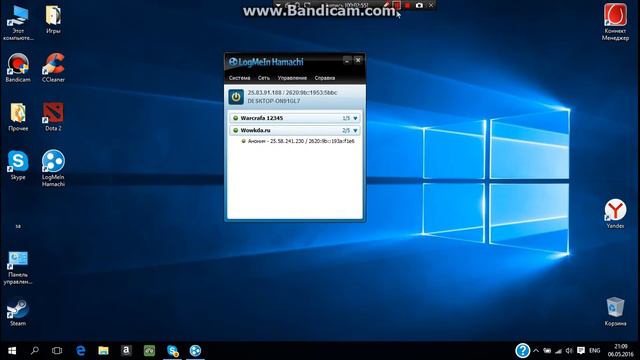Launch the Bandicam desktop shortcut
Screen dimensions: 640x360
coord(18,68)
